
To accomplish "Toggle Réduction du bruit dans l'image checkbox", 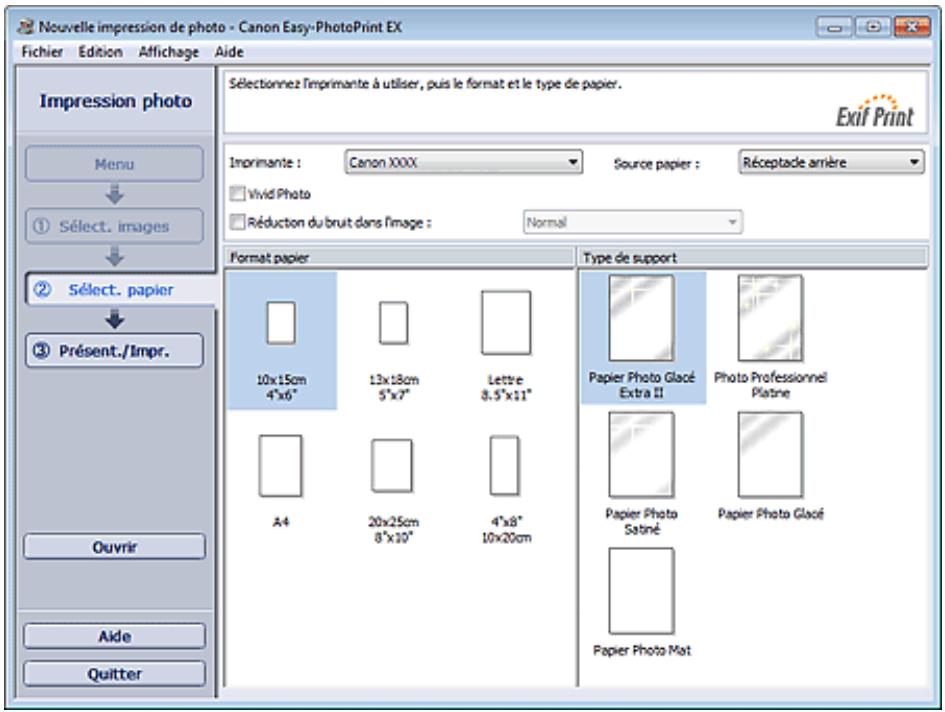I will tap(237, 222).
